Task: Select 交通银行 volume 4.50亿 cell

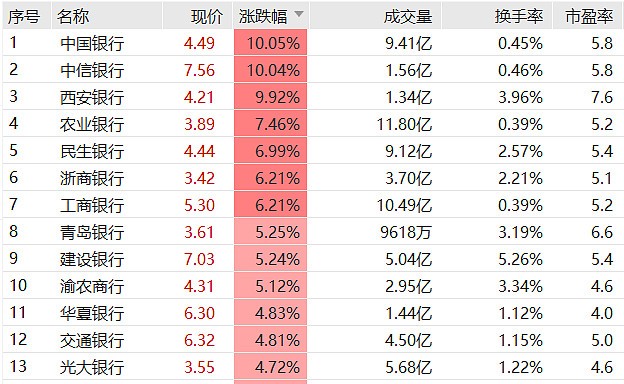Action: point(408,340)
